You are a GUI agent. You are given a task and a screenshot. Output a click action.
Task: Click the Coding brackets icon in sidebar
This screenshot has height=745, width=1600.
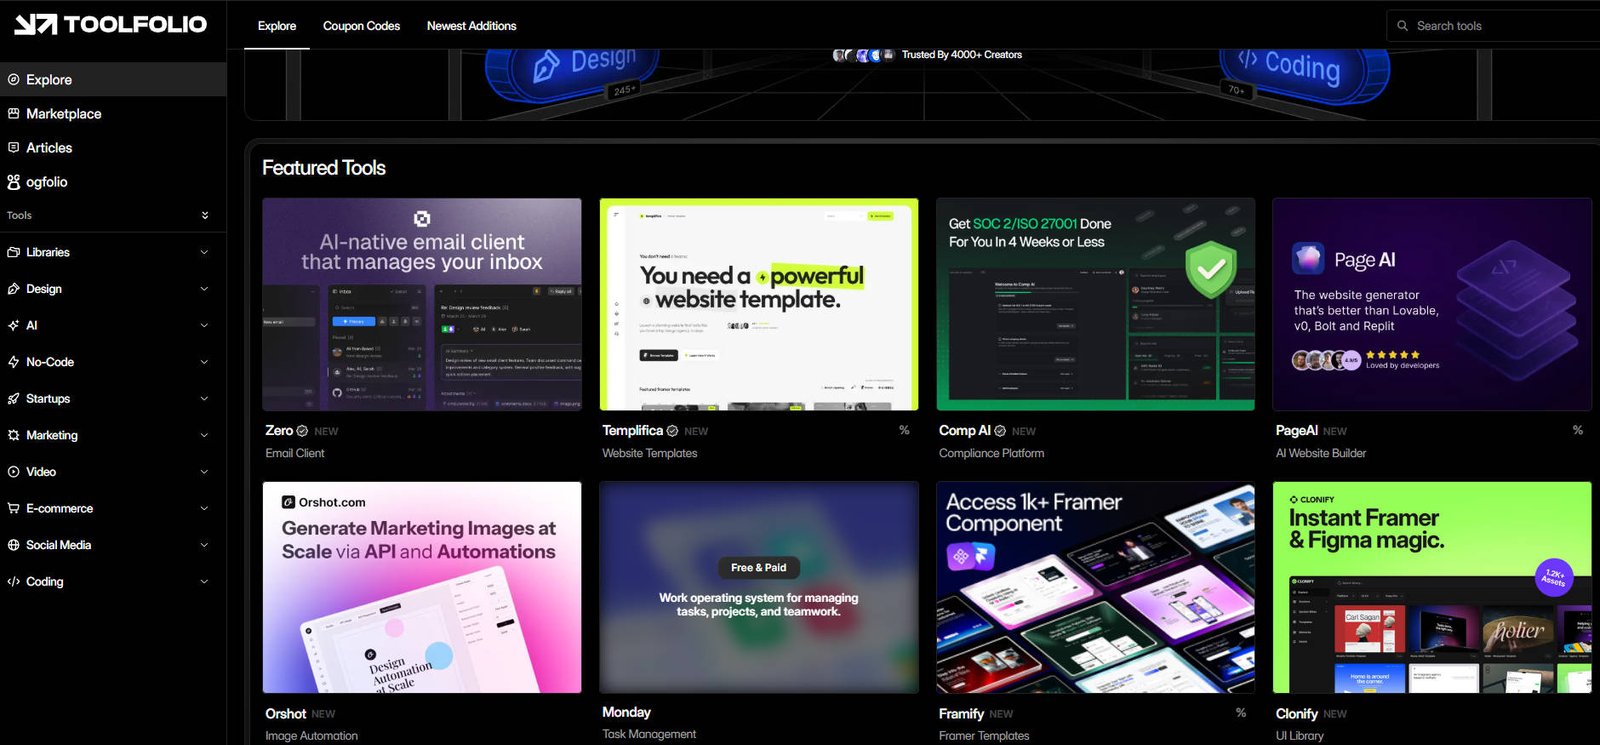(13, 581)
